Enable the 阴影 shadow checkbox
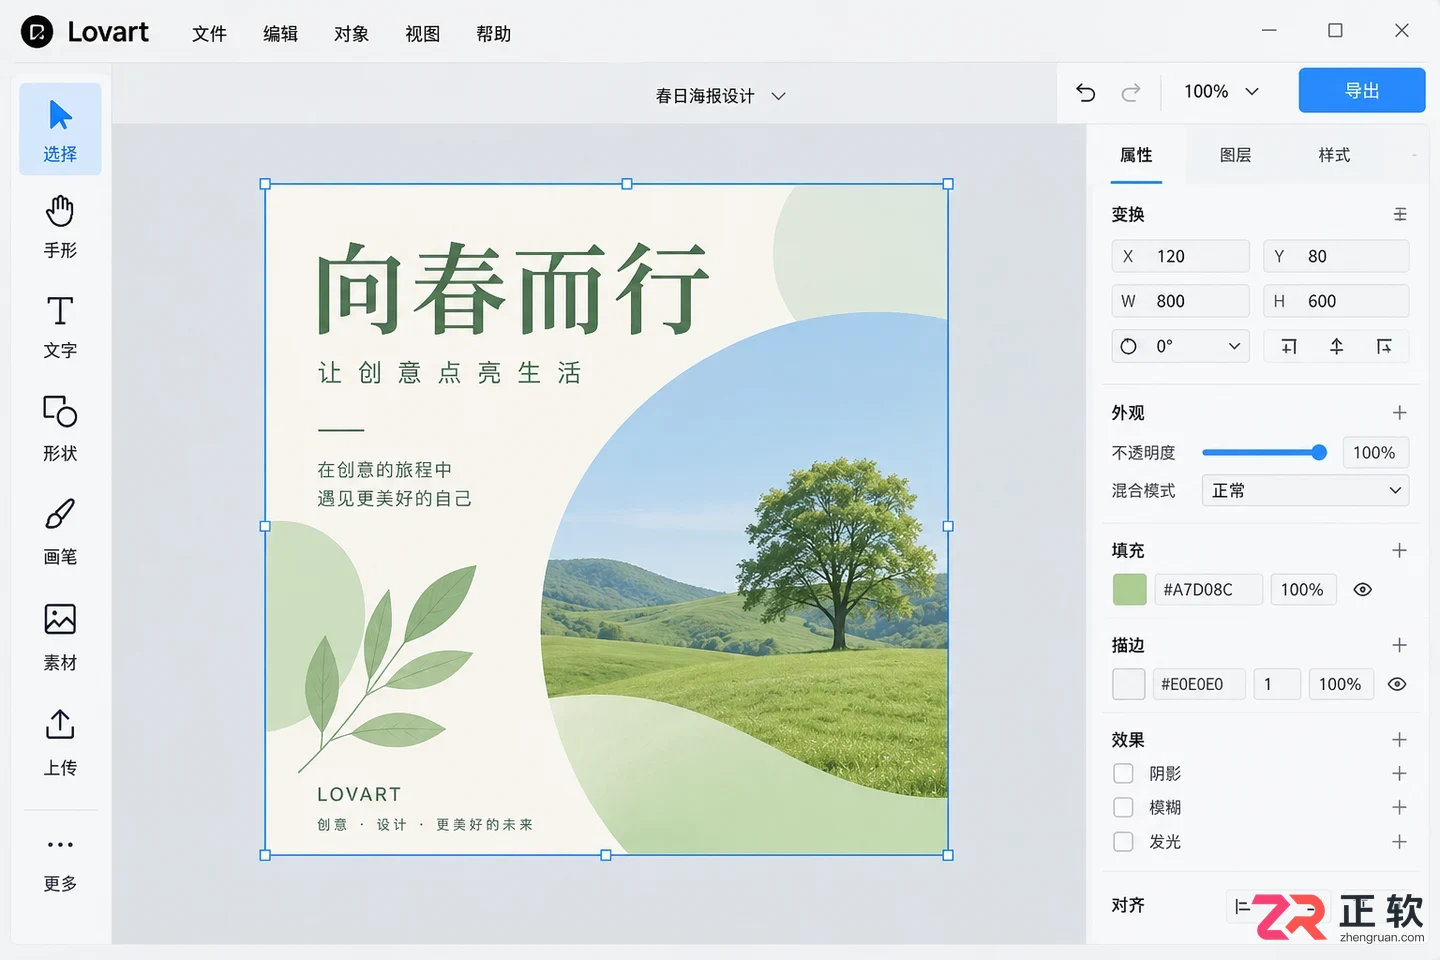Image resolution: width=1440 pixels, height=960 pixels. coord(1123,774)
